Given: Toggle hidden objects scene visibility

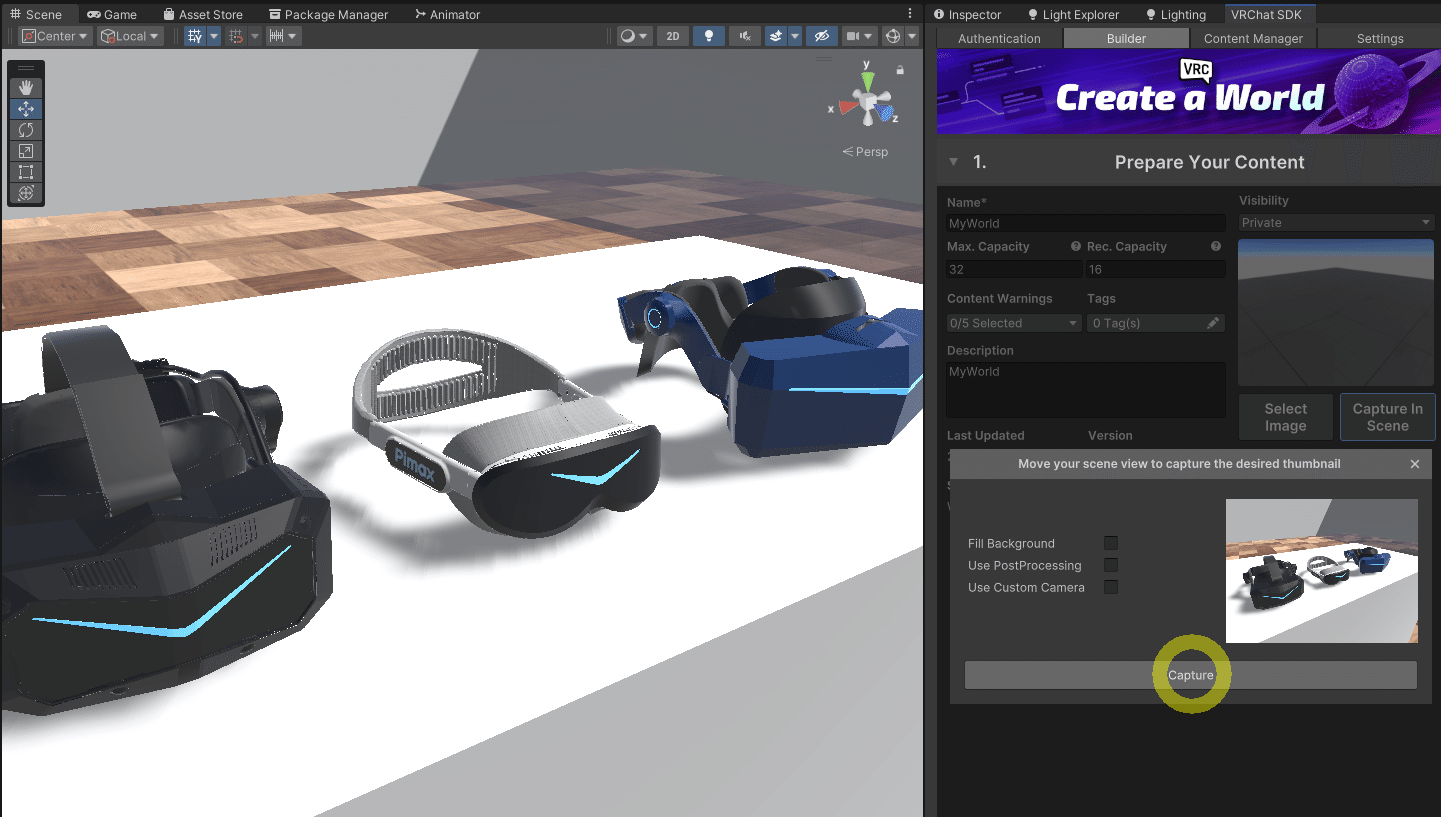Looking at the screenshot, I should click(822, 36).
